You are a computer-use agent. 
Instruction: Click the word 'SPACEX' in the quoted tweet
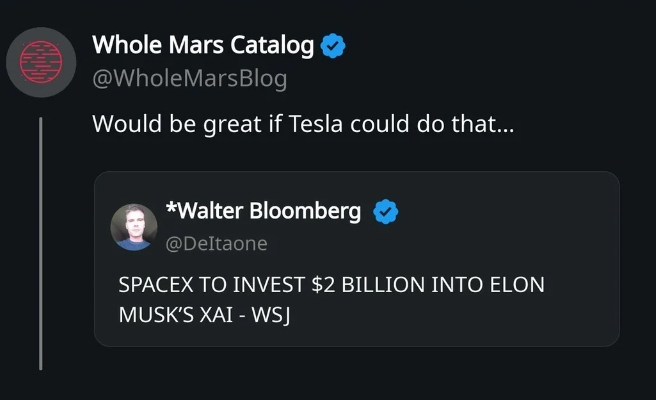pyautogui.click(x=156, y=285)
